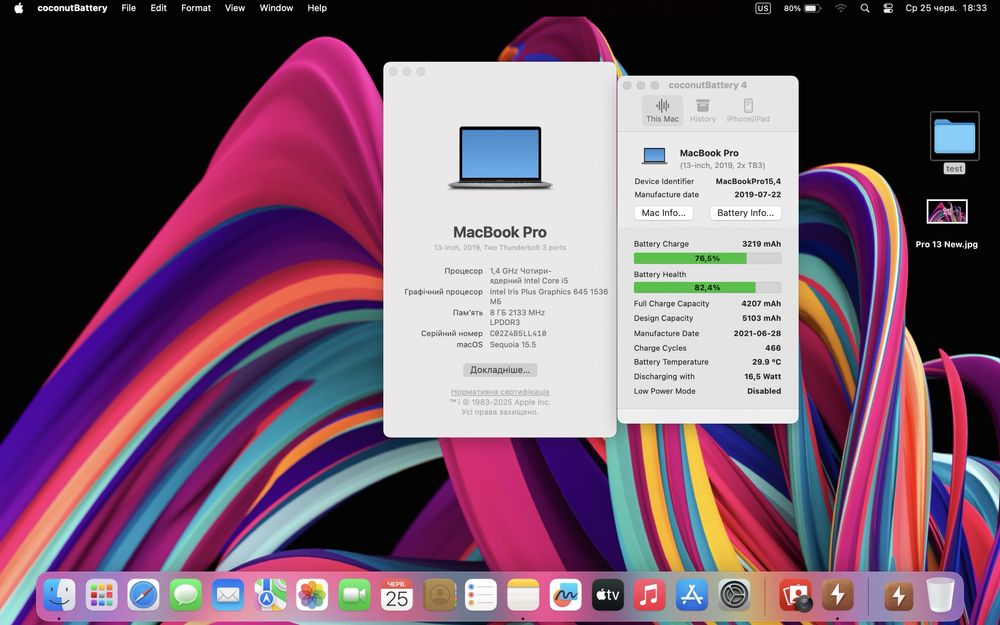Open Maps app in the Dock
This screenshot has width=1000, height=625.
pyautogui.click(x=270, y=596)
